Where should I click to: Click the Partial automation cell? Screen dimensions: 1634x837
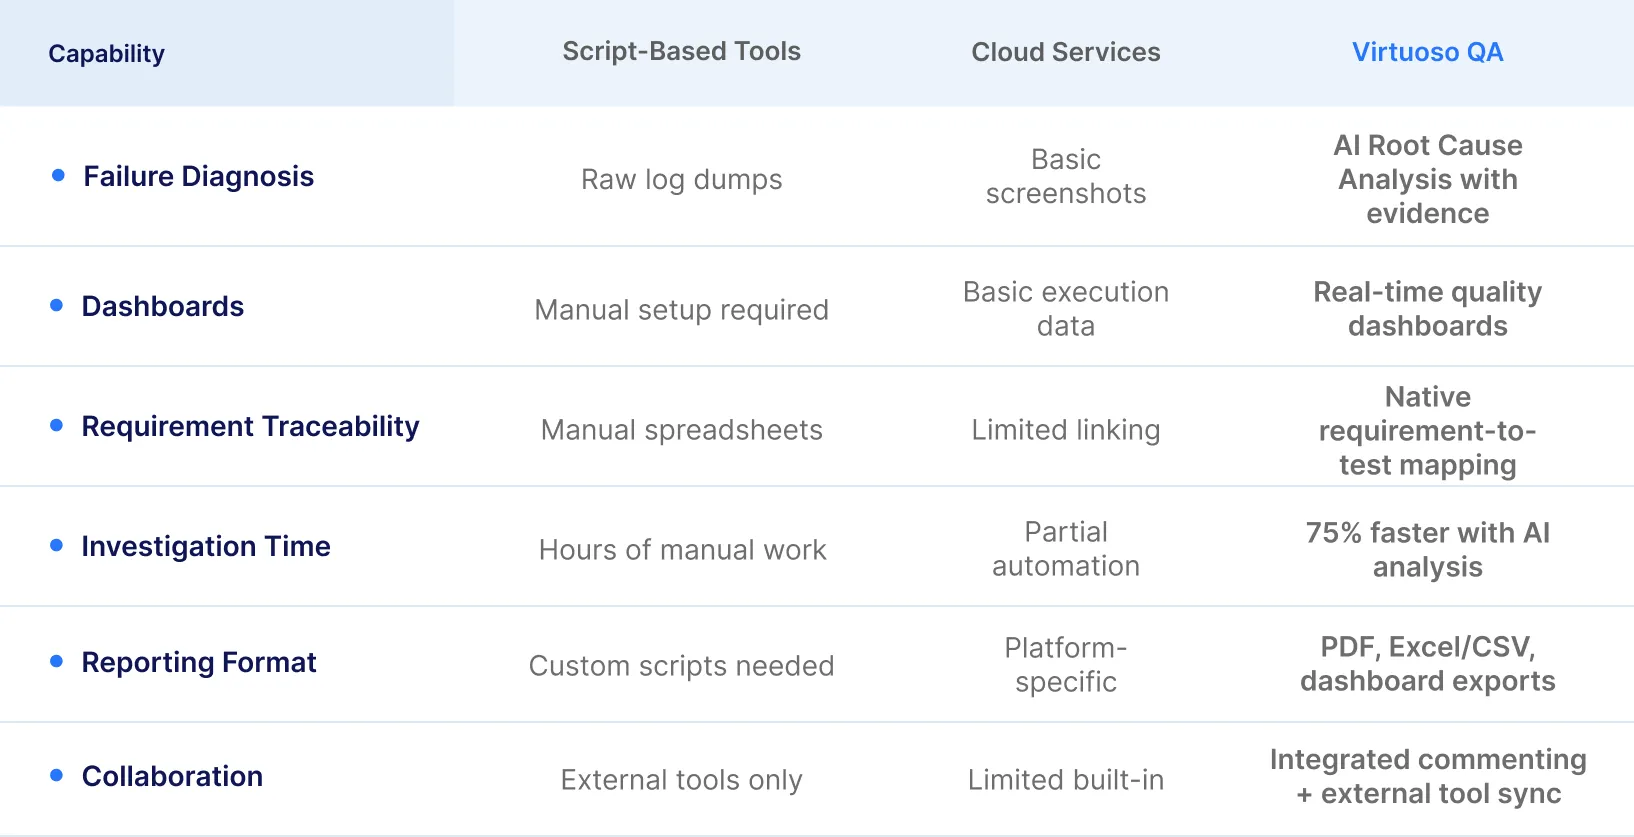pos(1066,549)
